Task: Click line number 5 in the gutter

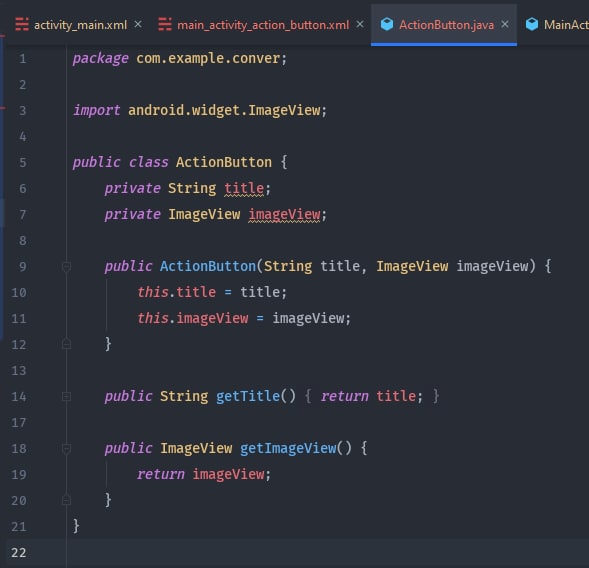Action: click(23, 163)
